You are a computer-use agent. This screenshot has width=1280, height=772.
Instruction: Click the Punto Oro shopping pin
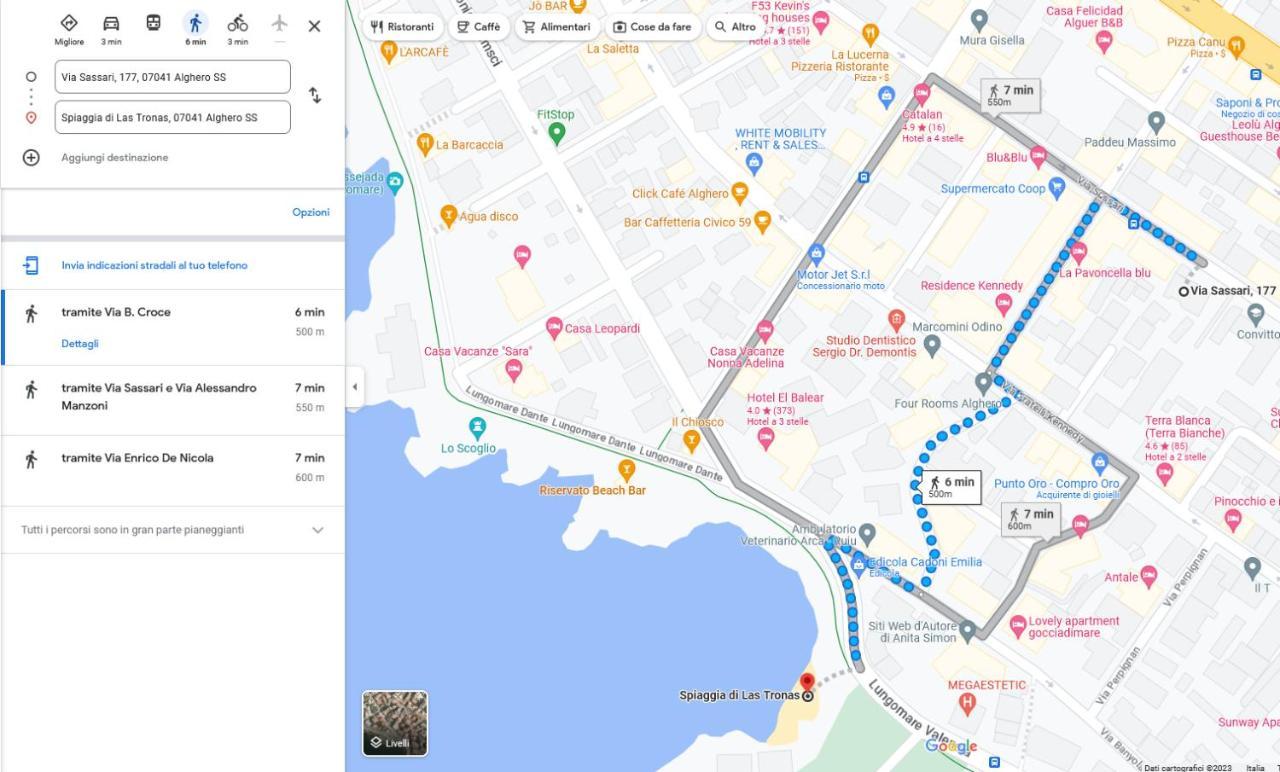pos(1100,462)
